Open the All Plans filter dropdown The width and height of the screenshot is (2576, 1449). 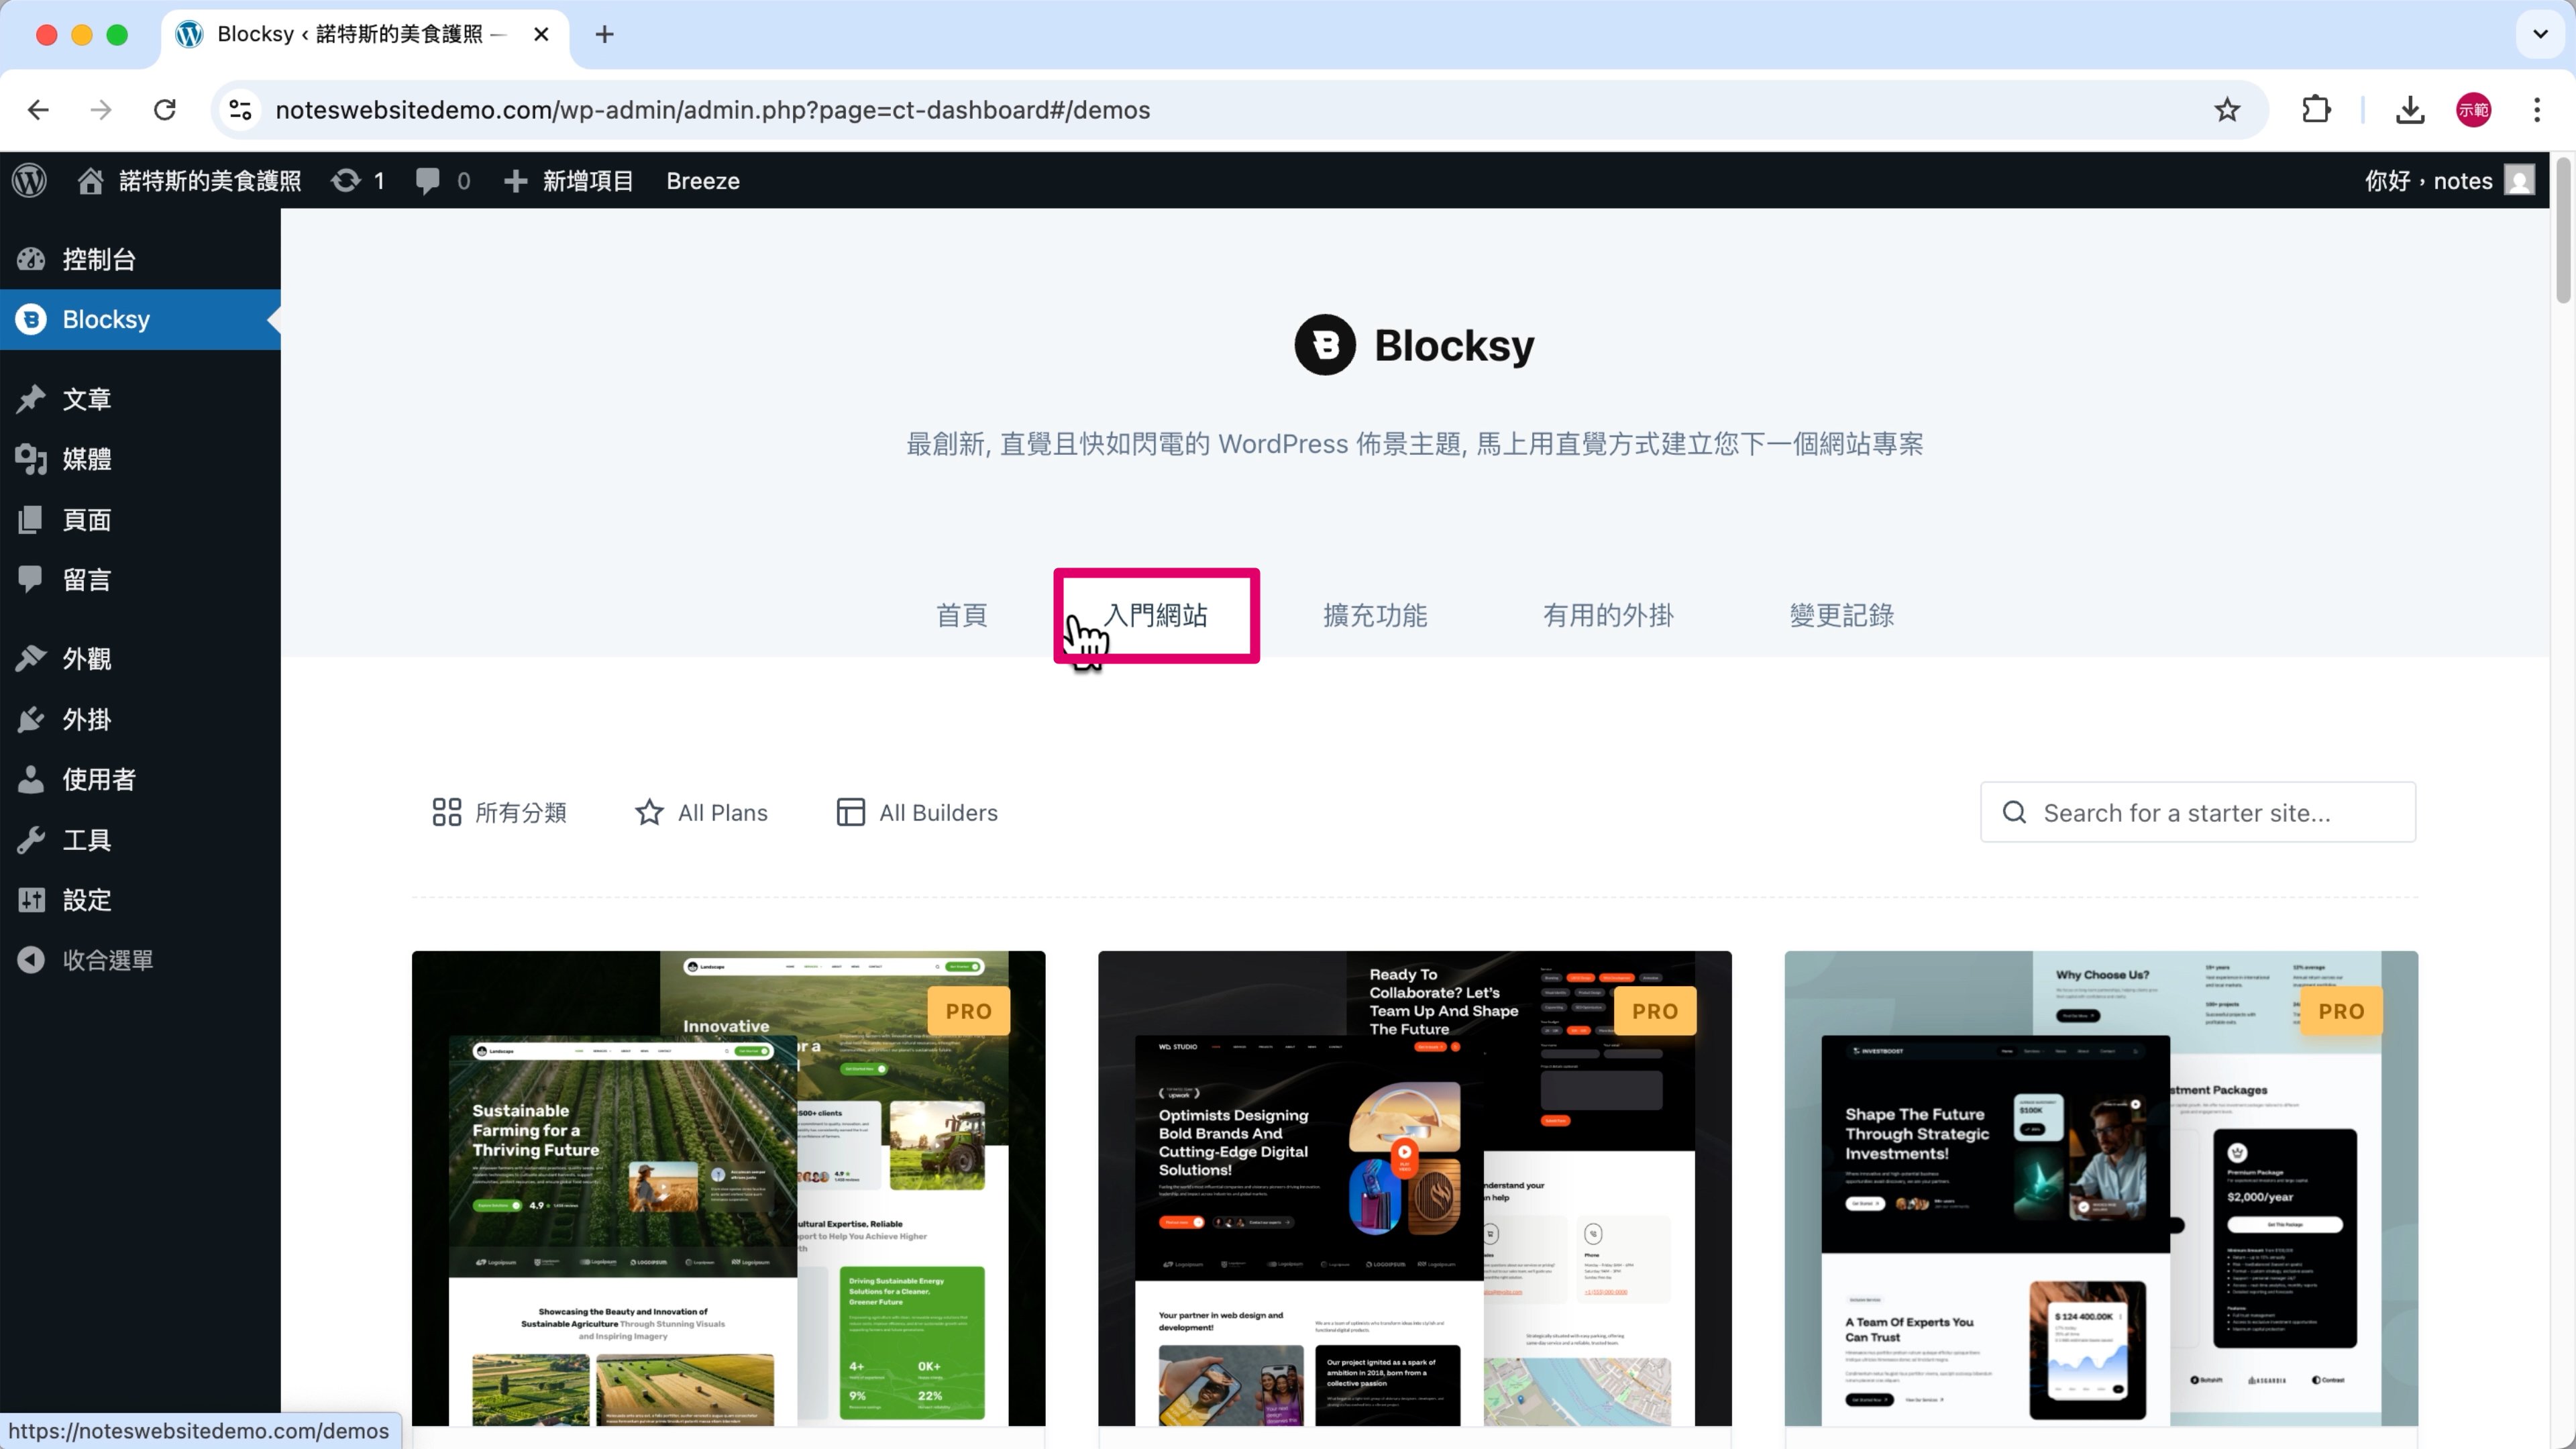702,812
